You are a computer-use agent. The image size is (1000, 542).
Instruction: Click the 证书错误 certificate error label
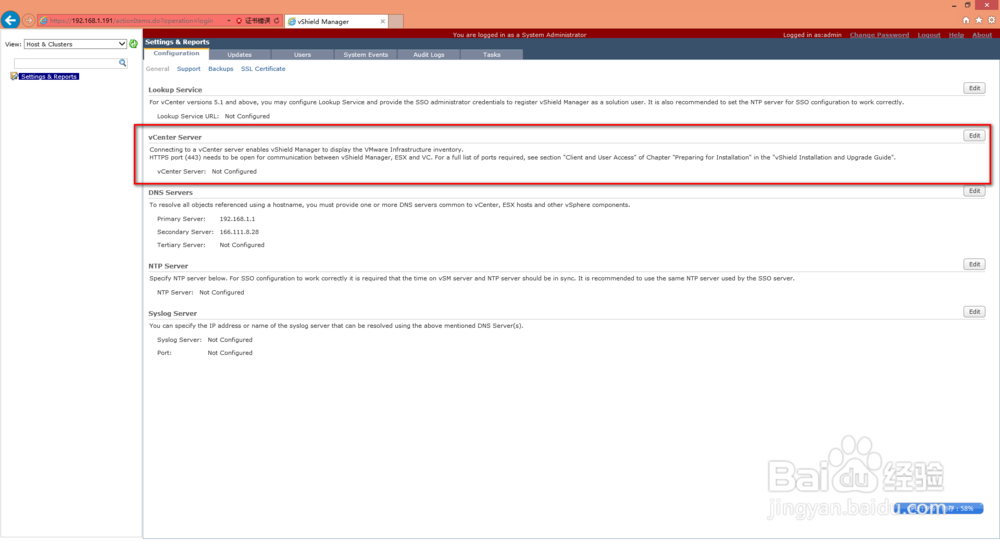click(258, 21)
